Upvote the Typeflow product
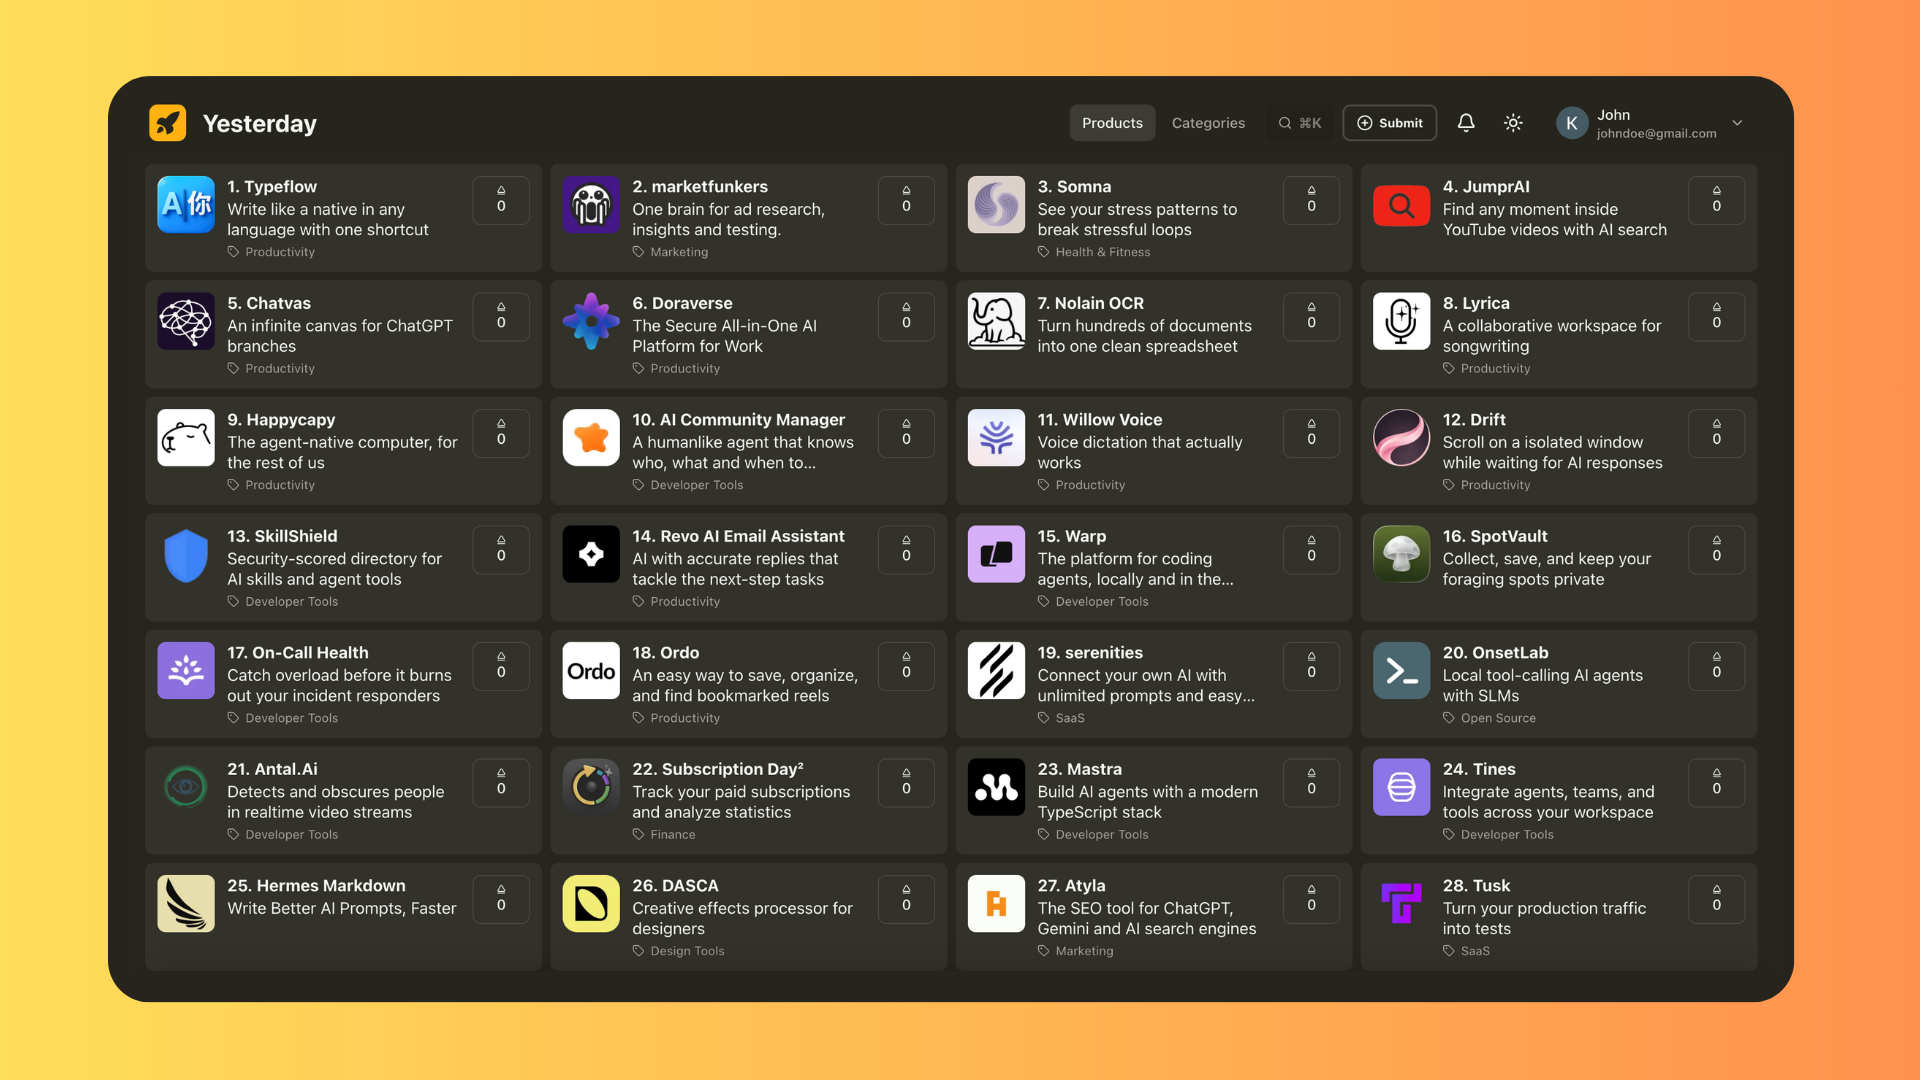 click(501, 200)
